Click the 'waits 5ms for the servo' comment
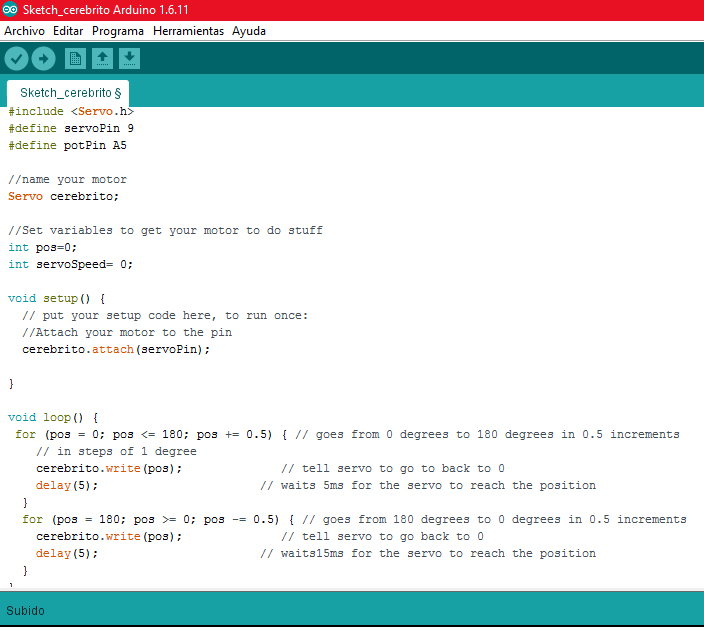This screenshot has width=704, height=627. [428, 486]
